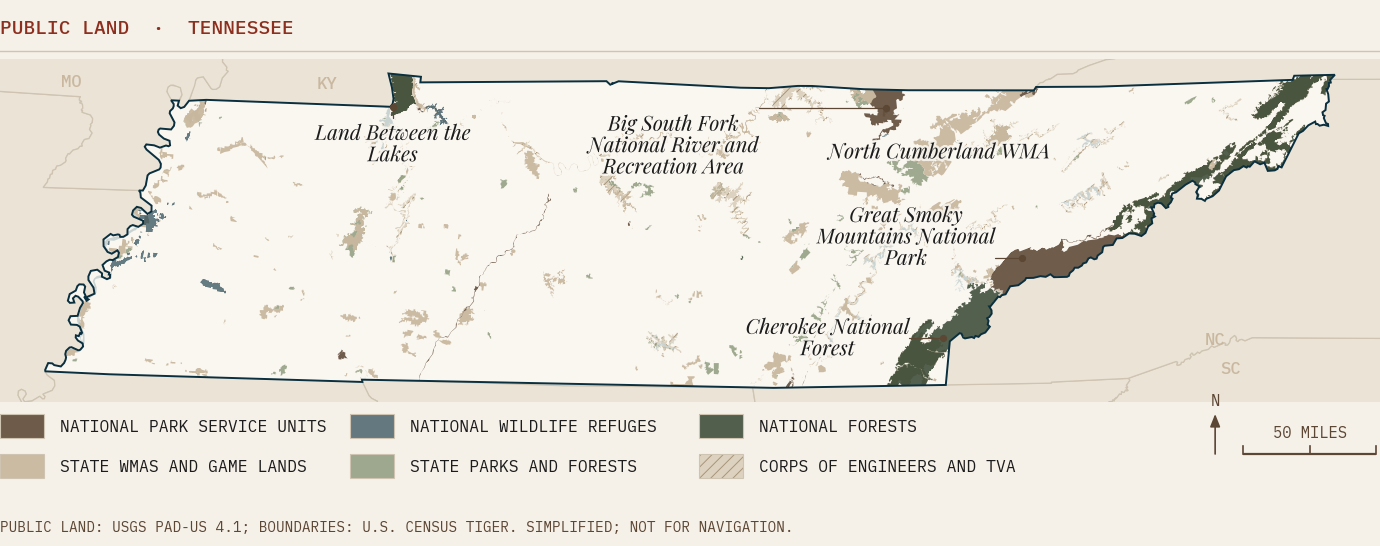Click the SC state abbreviation

[1230, 369]
